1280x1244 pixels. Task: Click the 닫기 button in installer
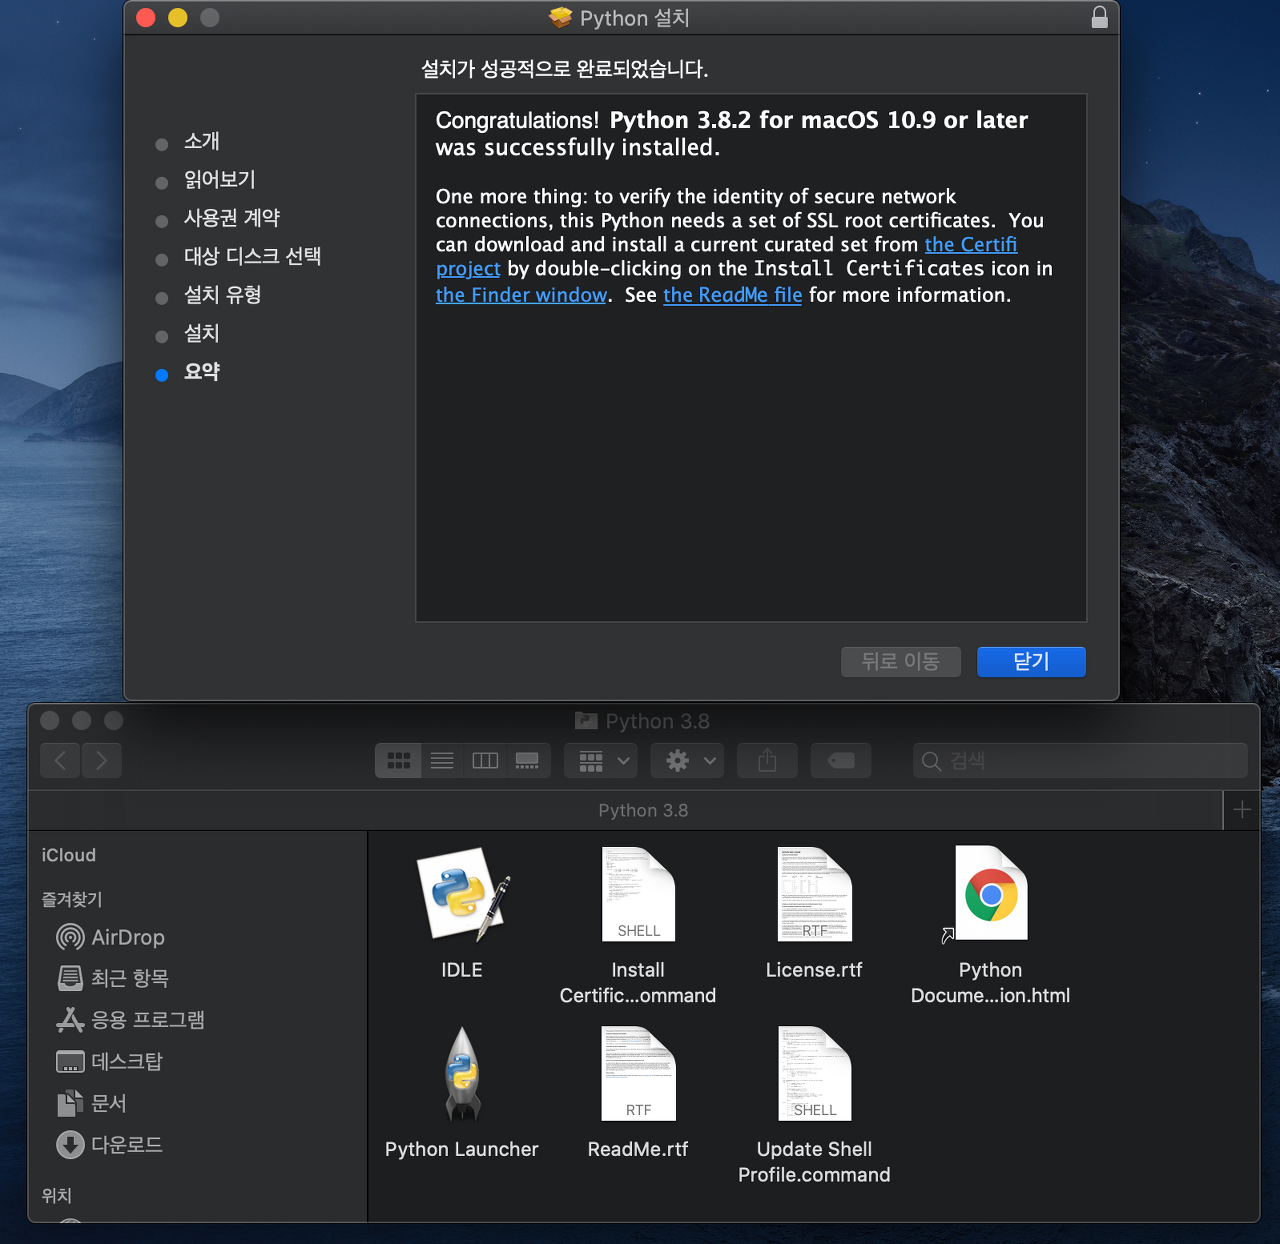click(x=1031, y=662)
